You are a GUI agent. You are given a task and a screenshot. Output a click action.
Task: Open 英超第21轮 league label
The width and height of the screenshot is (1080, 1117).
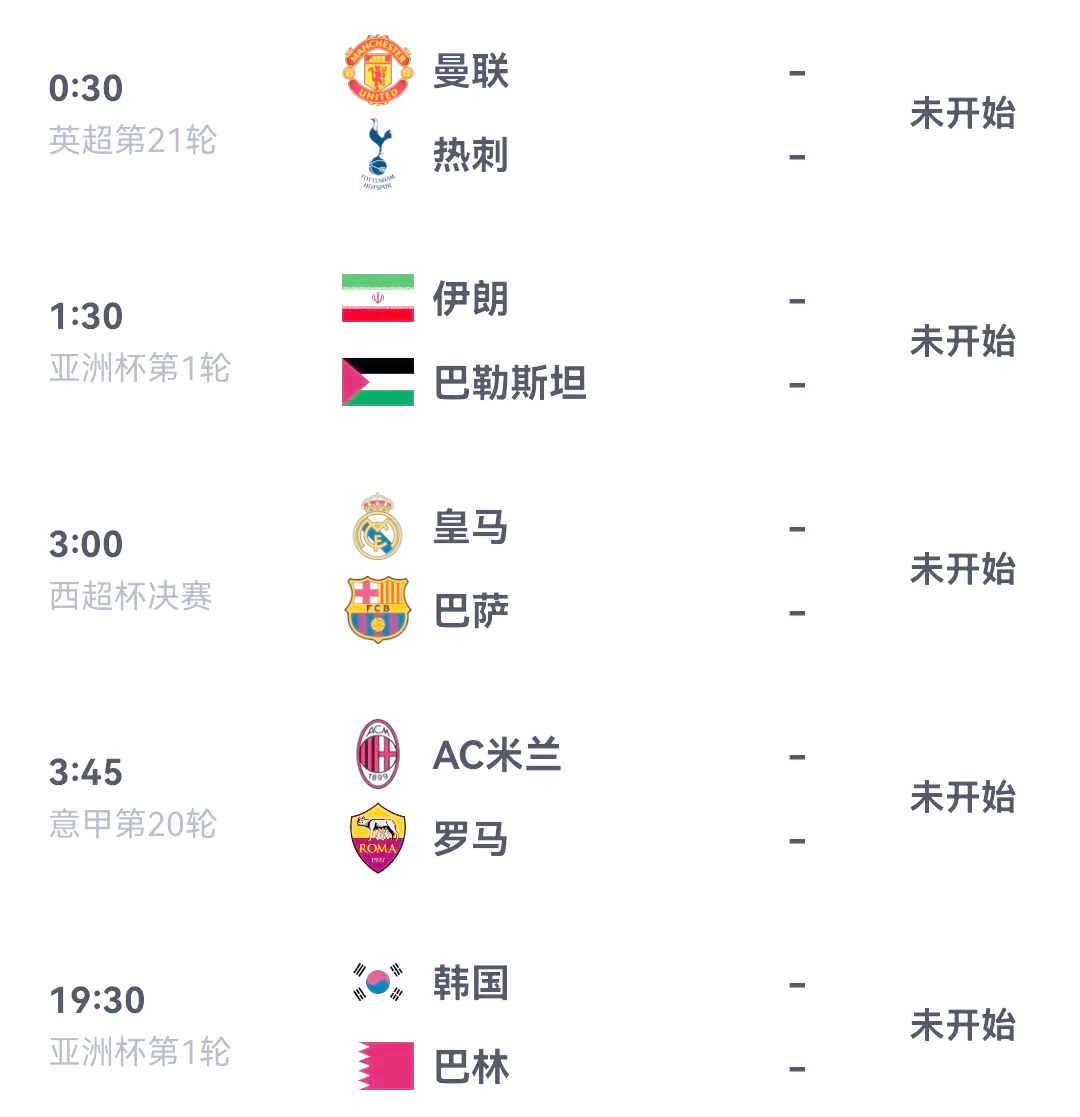(133, 140)
